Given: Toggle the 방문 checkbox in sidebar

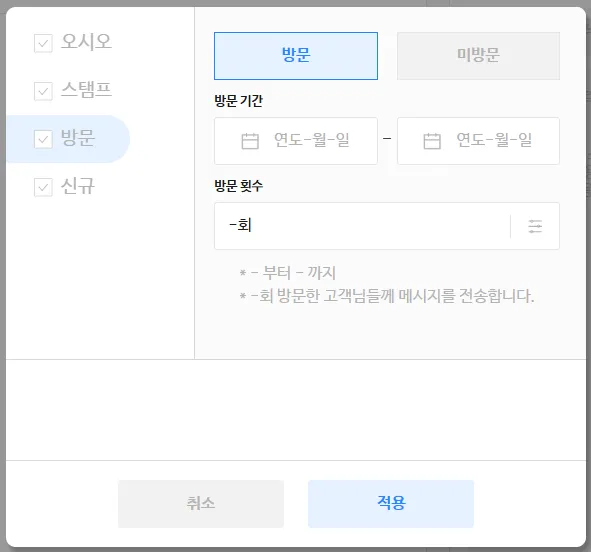Looking at the screenshot, I should point(43,139).
